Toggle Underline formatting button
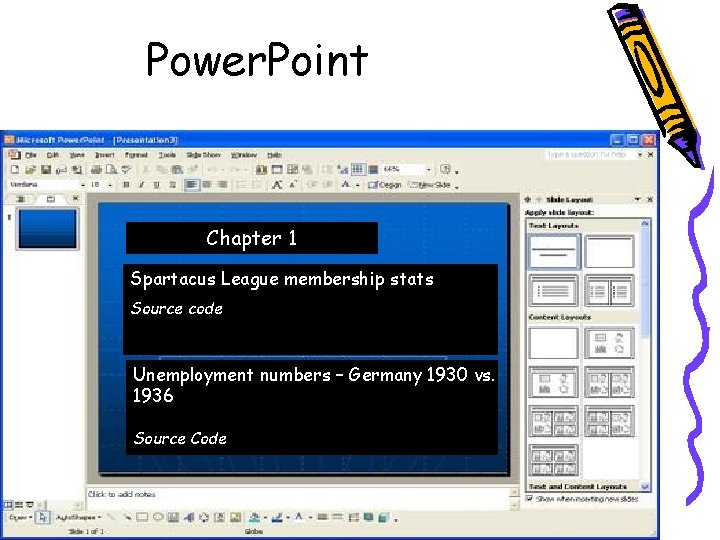The width and height of the screenshot is (720, 540). coord(157,185)
